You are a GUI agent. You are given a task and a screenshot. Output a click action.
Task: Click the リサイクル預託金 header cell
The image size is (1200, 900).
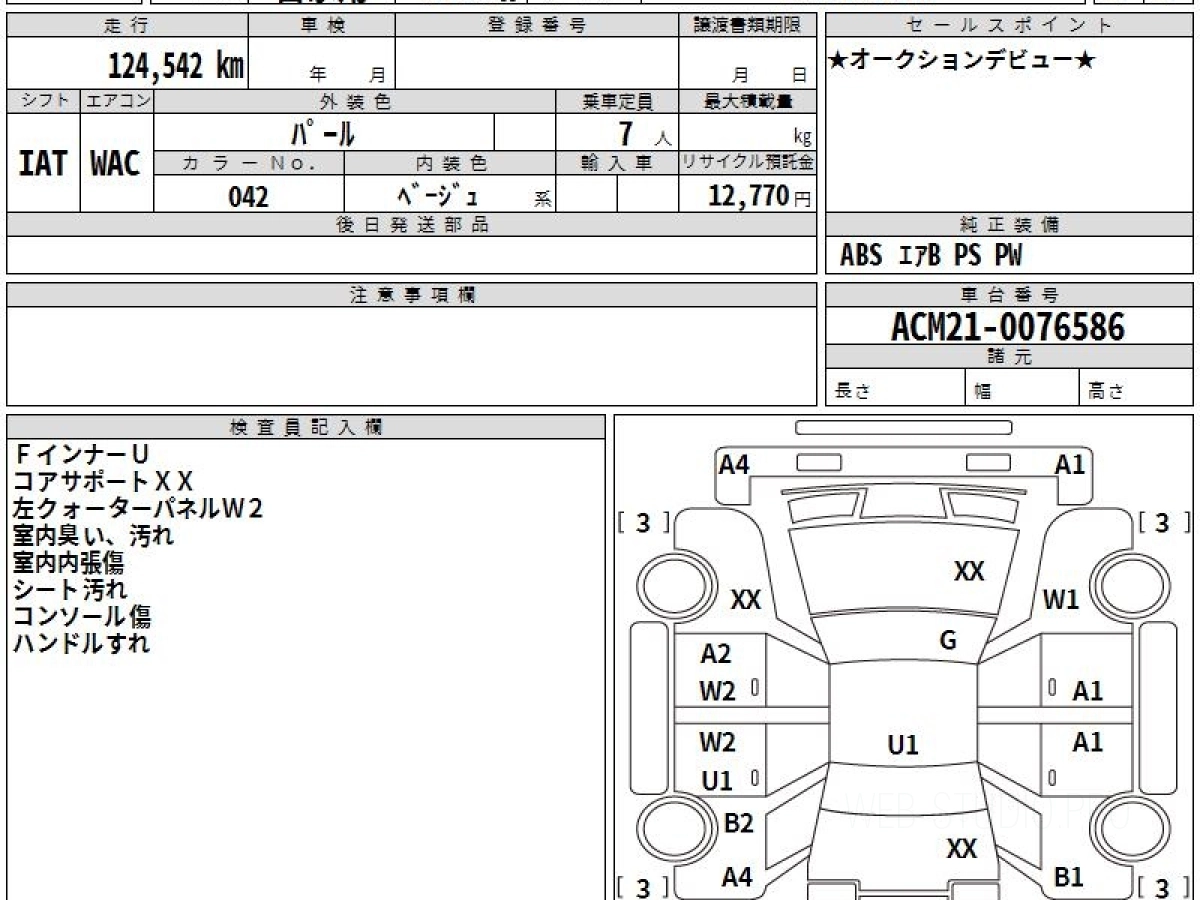pos(748,163)
